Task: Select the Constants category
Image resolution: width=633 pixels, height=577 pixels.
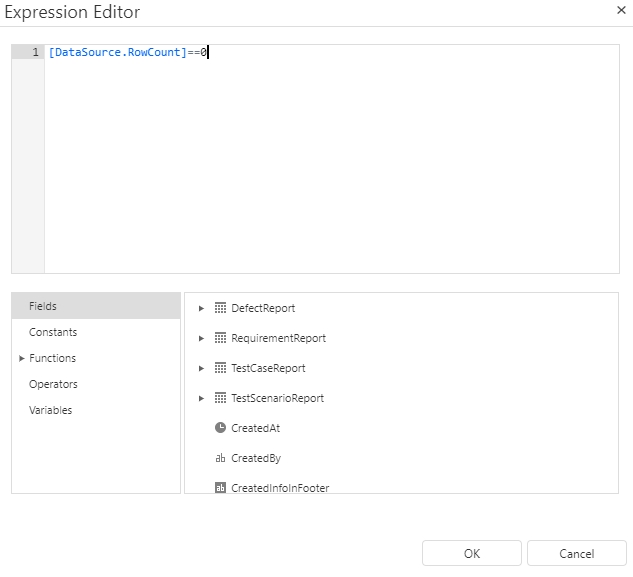Action: click(53, 332)
